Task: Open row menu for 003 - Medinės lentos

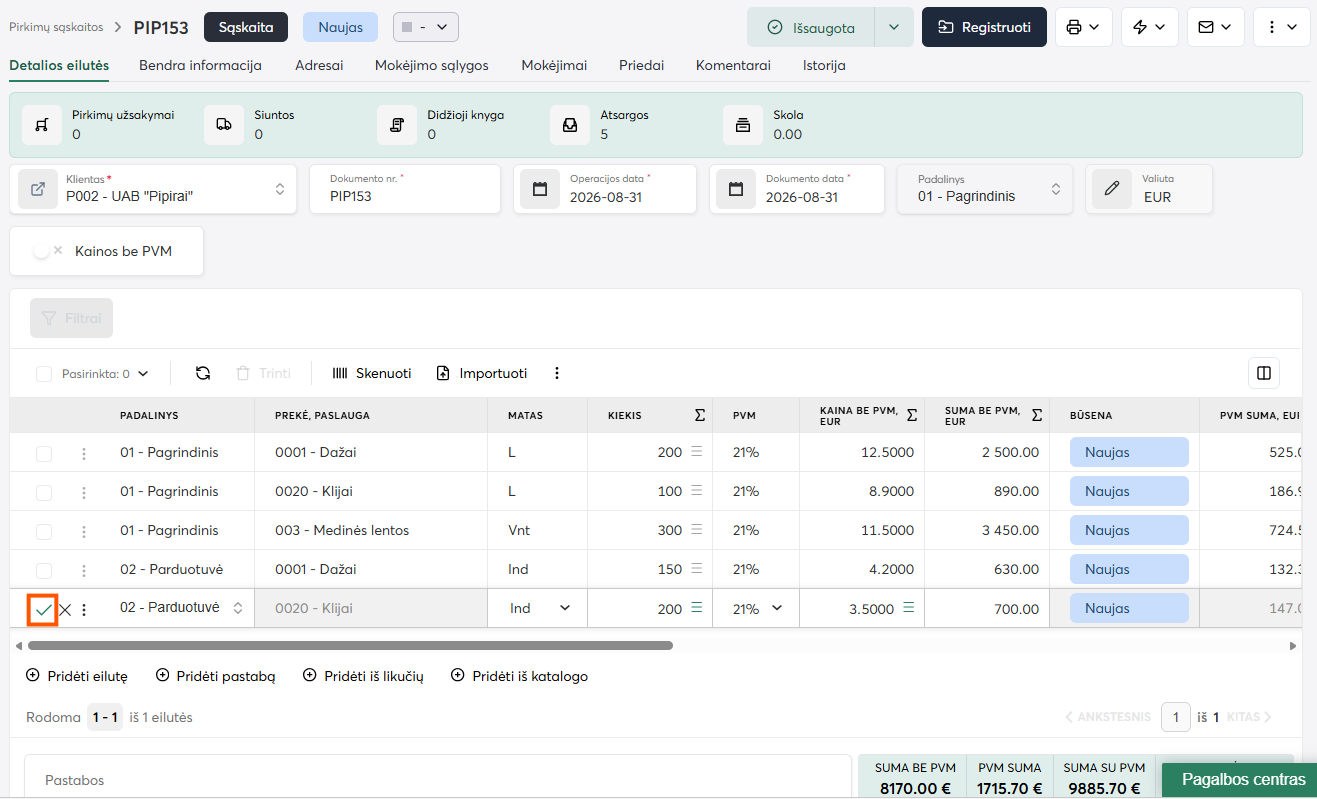Action: click(x=84, y=531)
